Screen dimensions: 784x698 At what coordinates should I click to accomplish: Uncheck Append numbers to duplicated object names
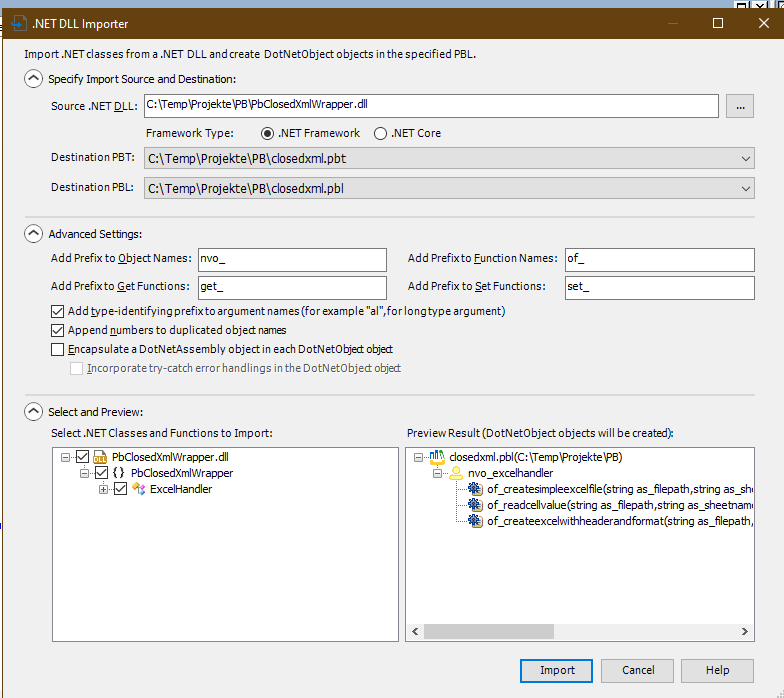tap(58, 330)
